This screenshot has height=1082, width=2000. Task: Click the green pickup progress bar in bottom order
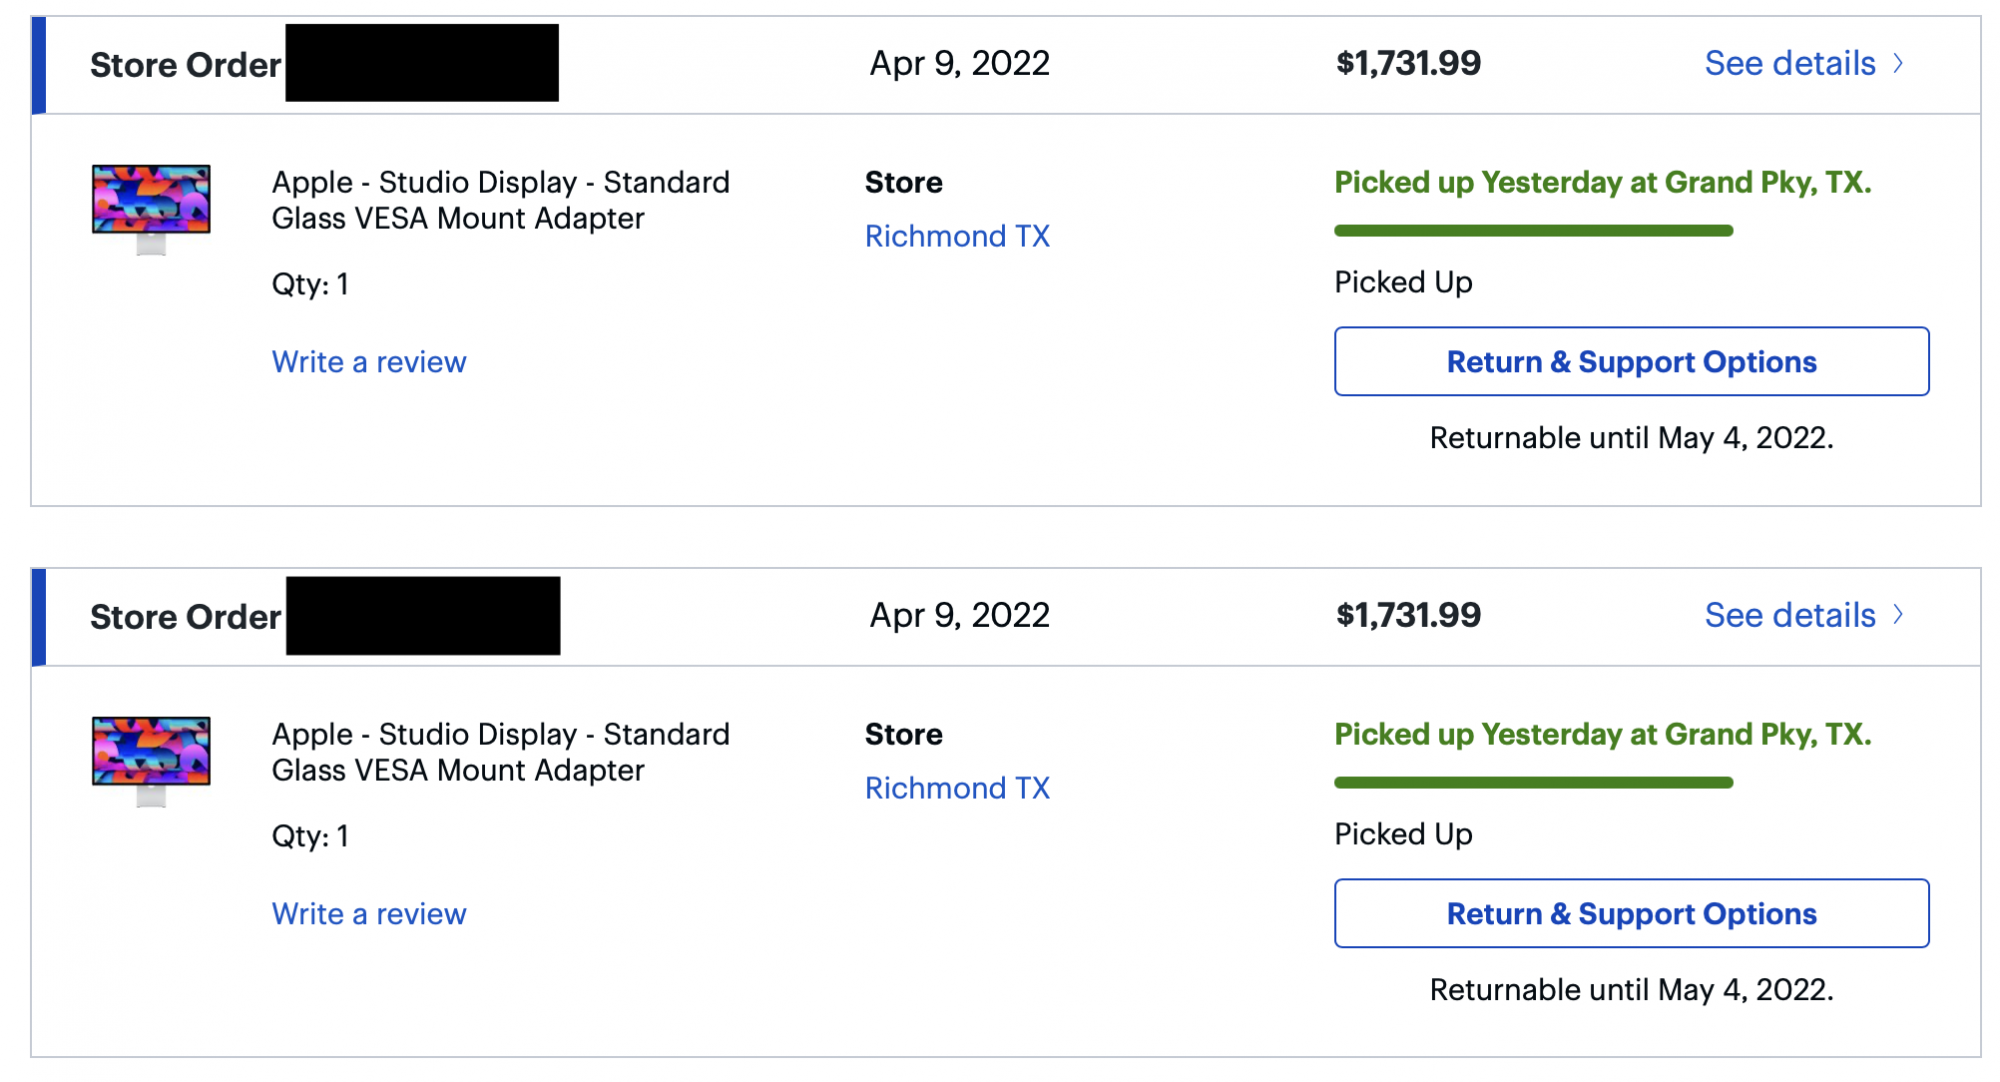click(x=1533, y=783)
